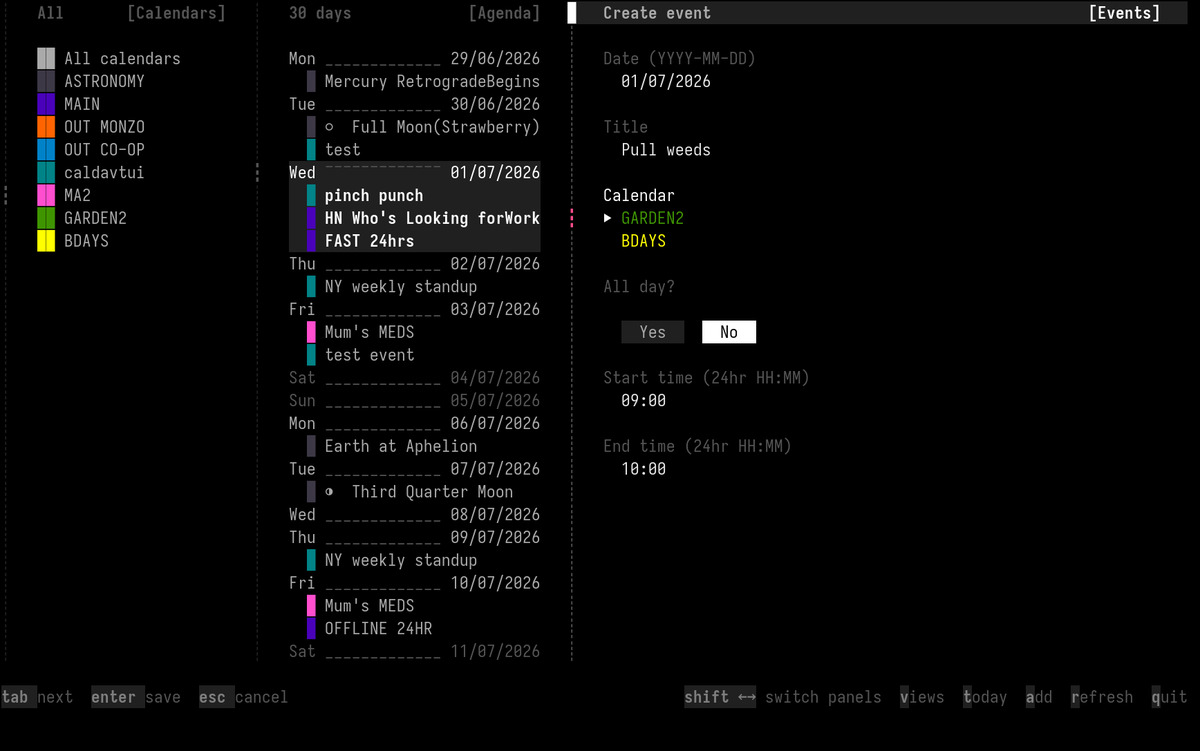1200x751 pixels.
Task: Click the MAIN calendar purple swatch
Action: point(46,104)
